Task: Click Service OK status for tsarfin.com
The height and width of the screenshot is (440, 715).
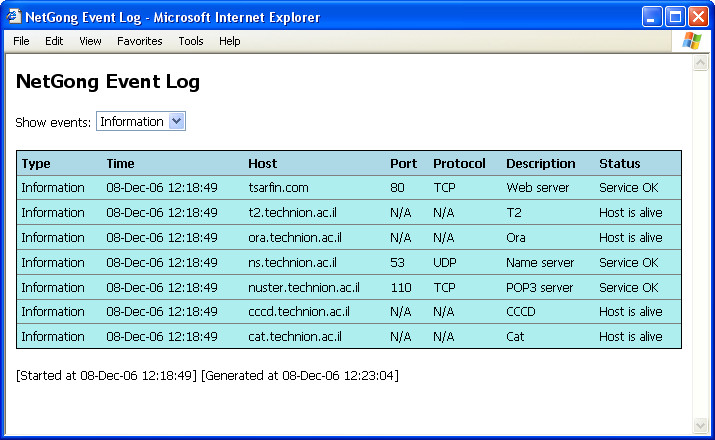Action: (628, 188)
